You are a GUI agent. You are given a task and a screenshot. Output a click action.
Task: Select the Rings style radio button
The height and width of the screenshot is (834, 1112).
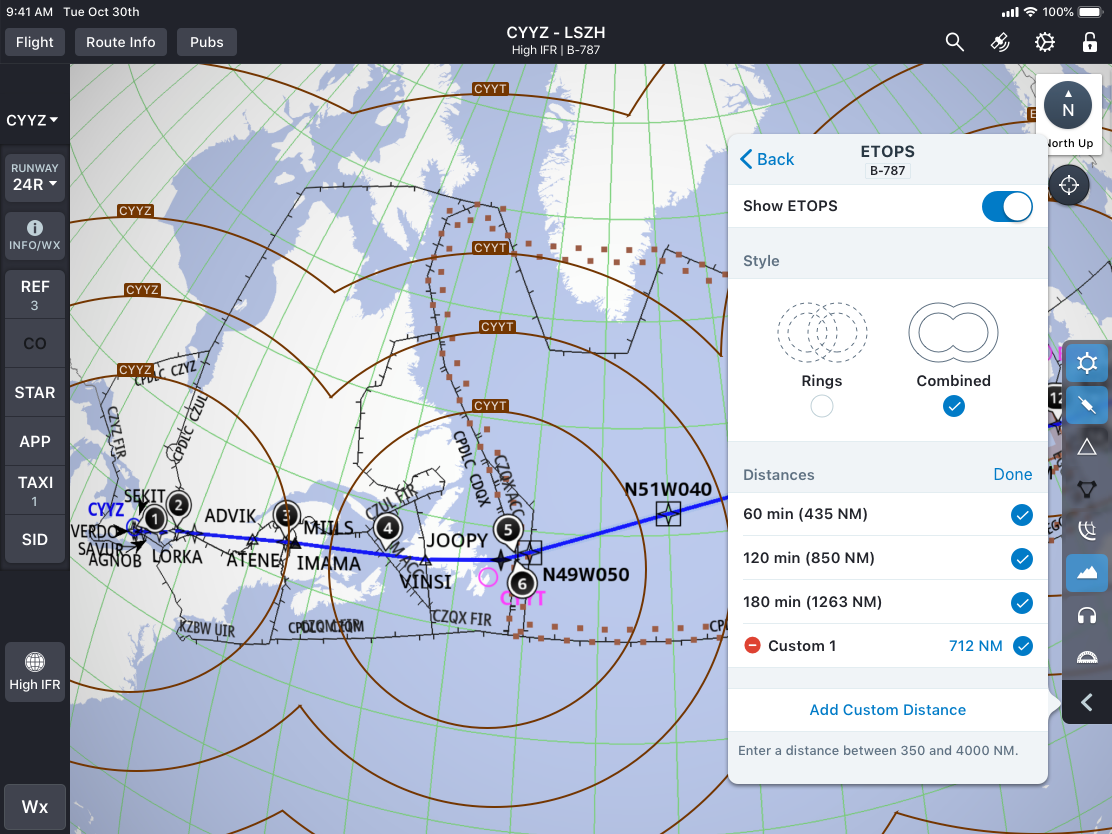822,406
